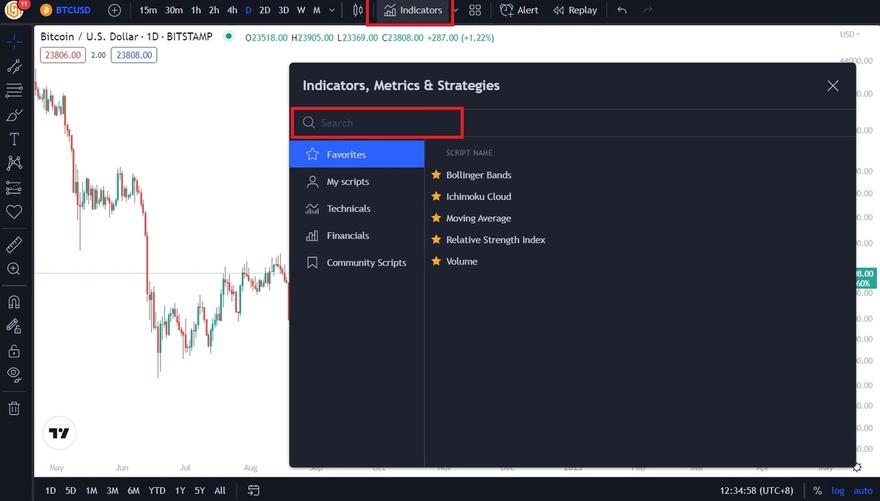Image resolution: width=880 pixels, height=501 pixels.
Task: Open the Community Scripts category
Action: coord(357,263)
